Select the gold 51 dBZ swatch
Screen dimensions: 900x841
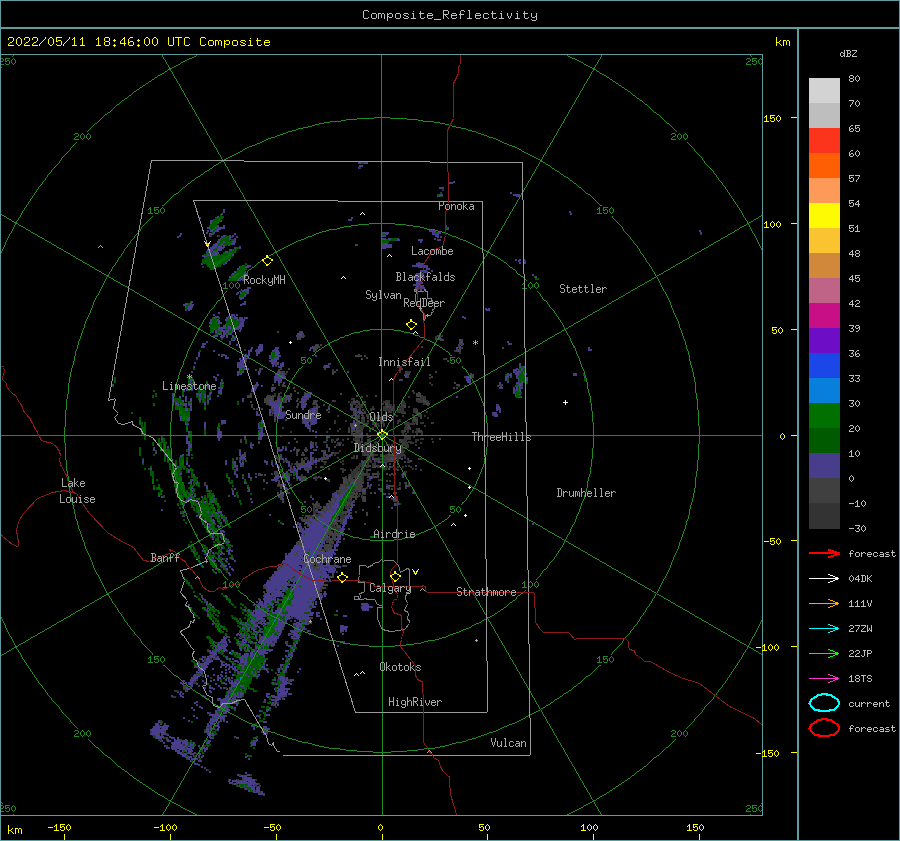(x=824, y=241)
